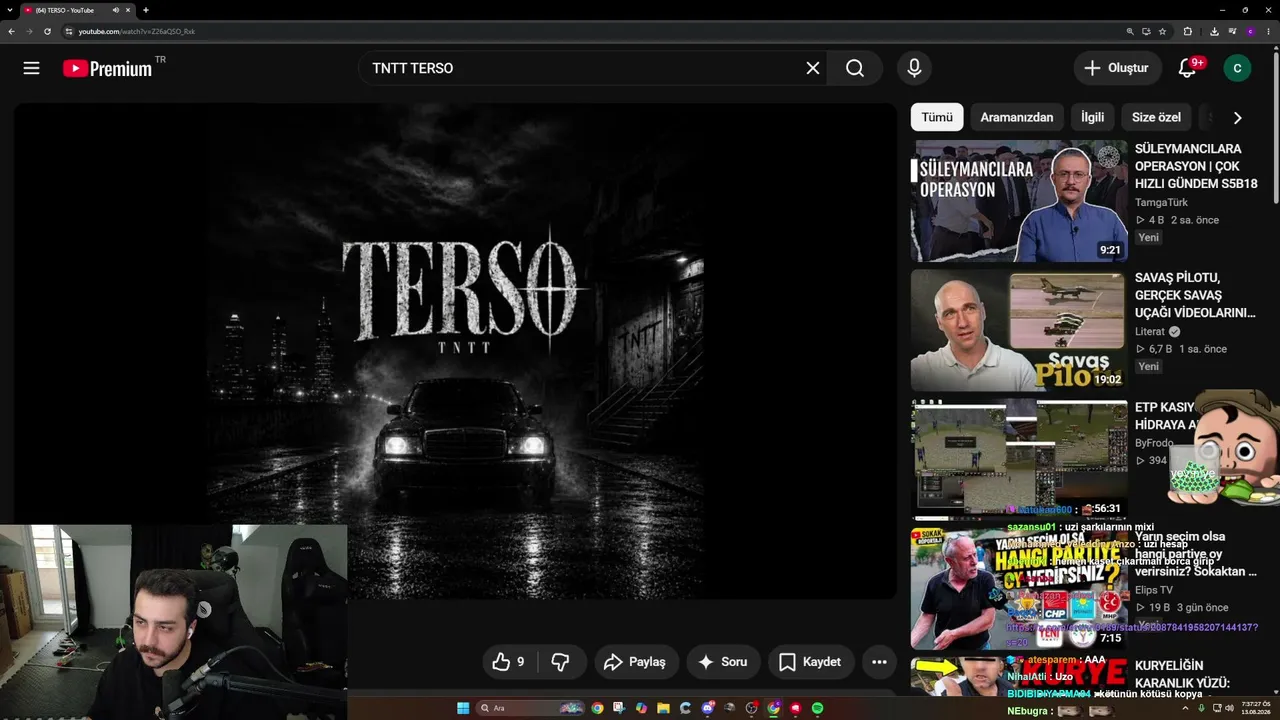Open the SÜLEYMANCILARA OPERASYON video title
1280x720 pixels.
coord(1196,166)
